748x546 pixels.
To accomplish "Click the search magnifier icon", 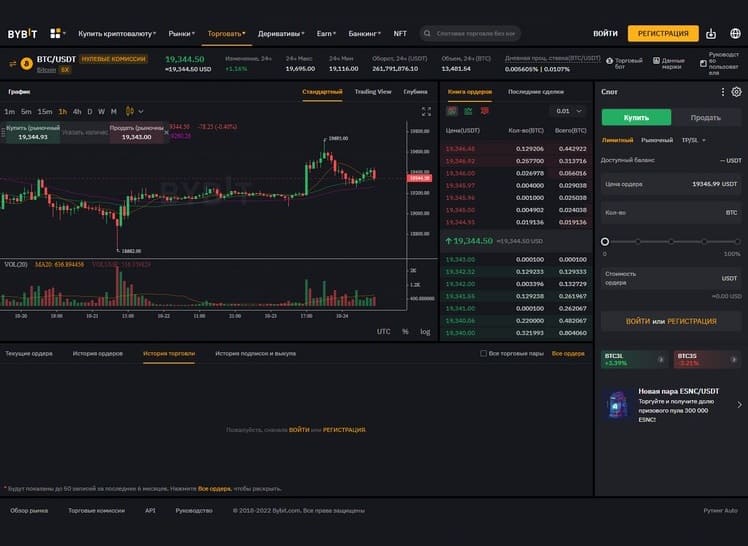I will click(427, 33).
